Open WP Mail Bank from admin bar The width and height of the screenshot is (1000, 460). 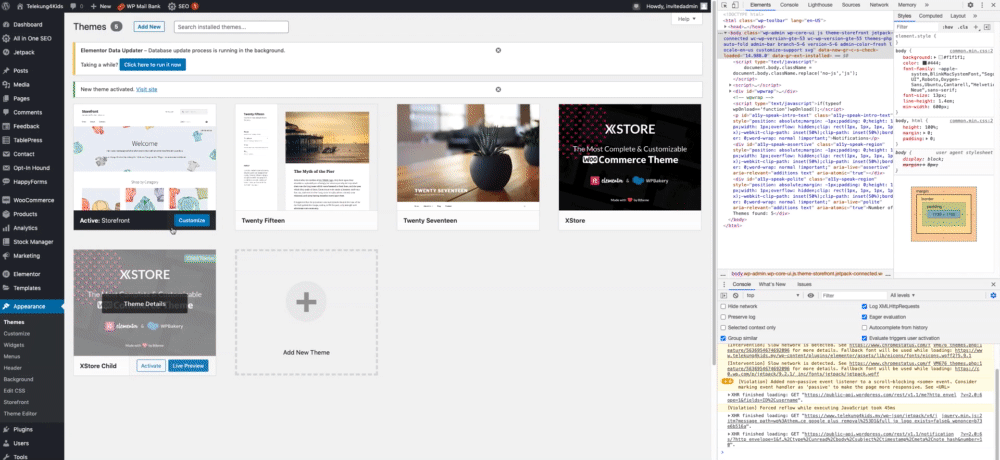click(x=139, y=6)
